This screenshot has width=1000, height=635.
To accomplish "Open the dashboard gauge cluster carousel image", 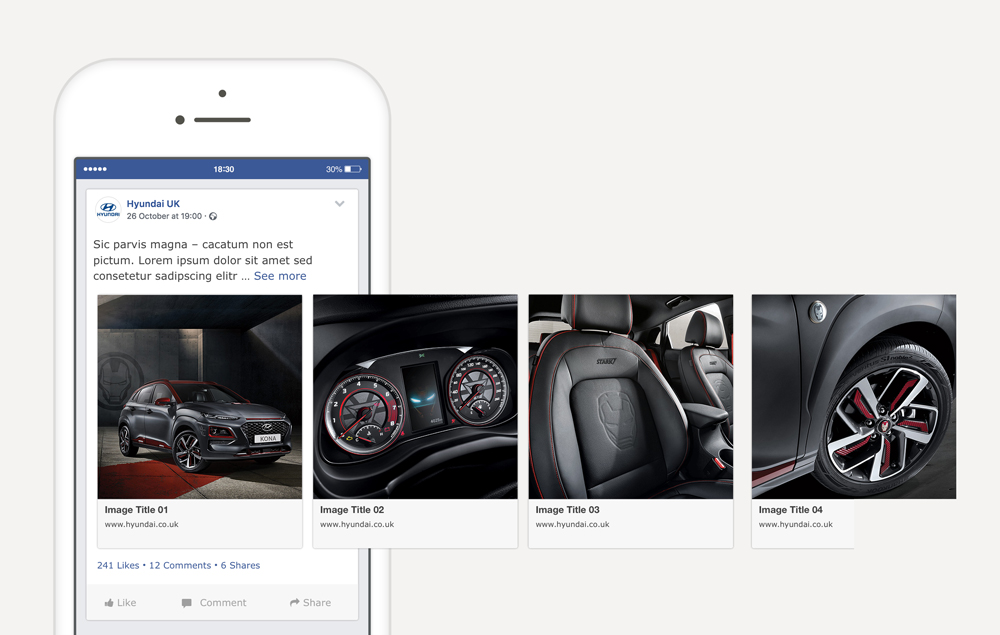I will point(415,397).
